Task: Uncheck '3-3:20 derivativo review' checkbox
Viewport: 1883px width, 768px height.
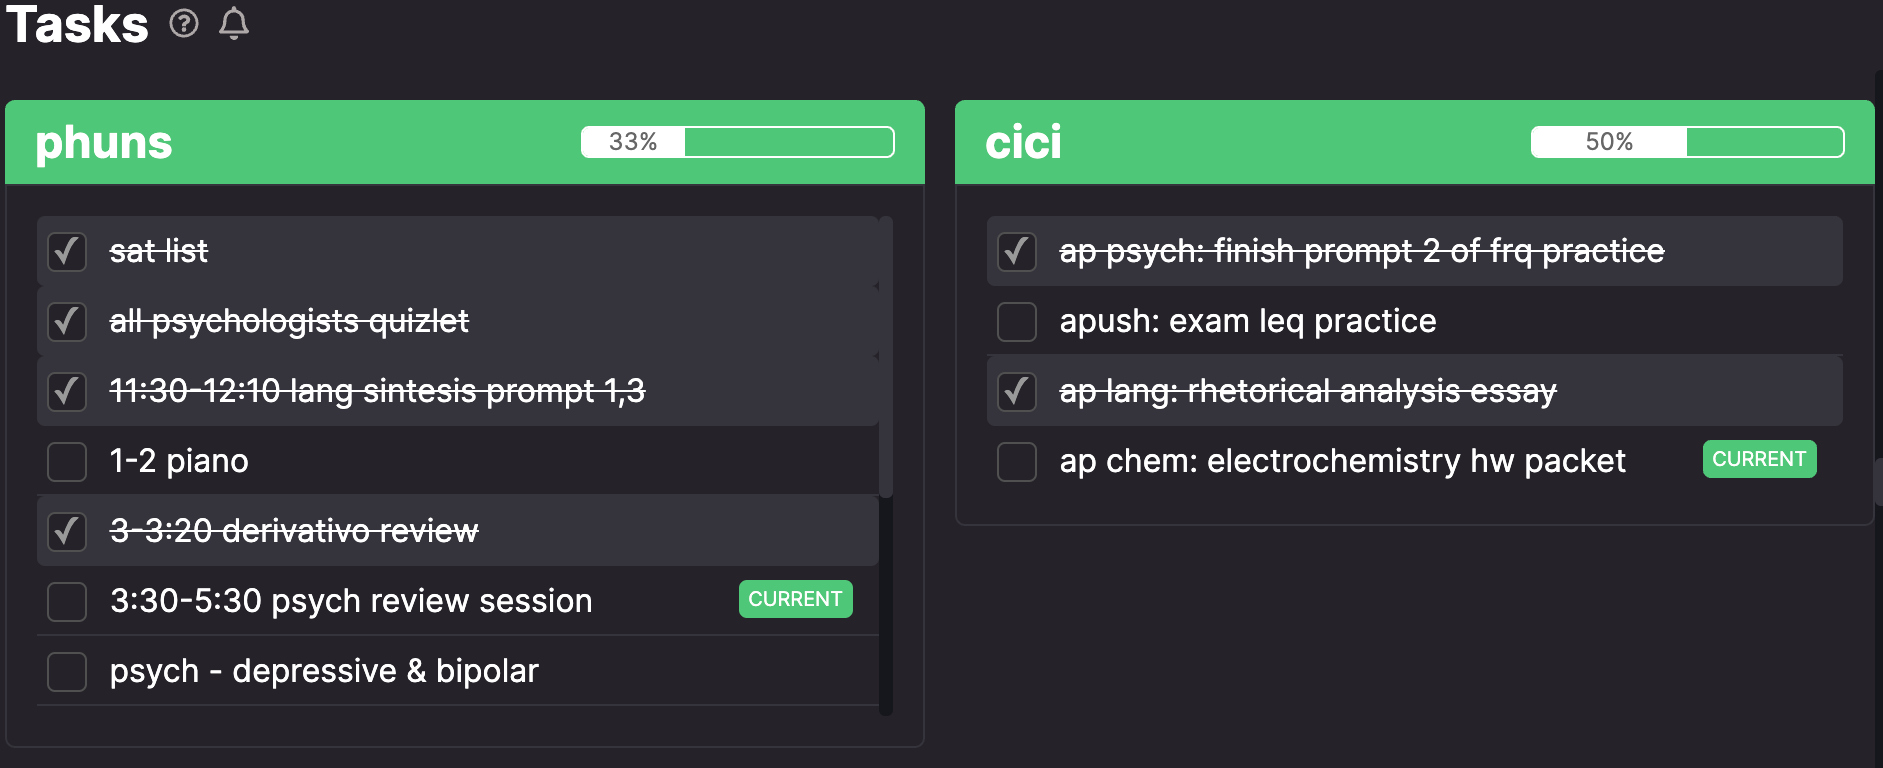Action: coord(67,531)
